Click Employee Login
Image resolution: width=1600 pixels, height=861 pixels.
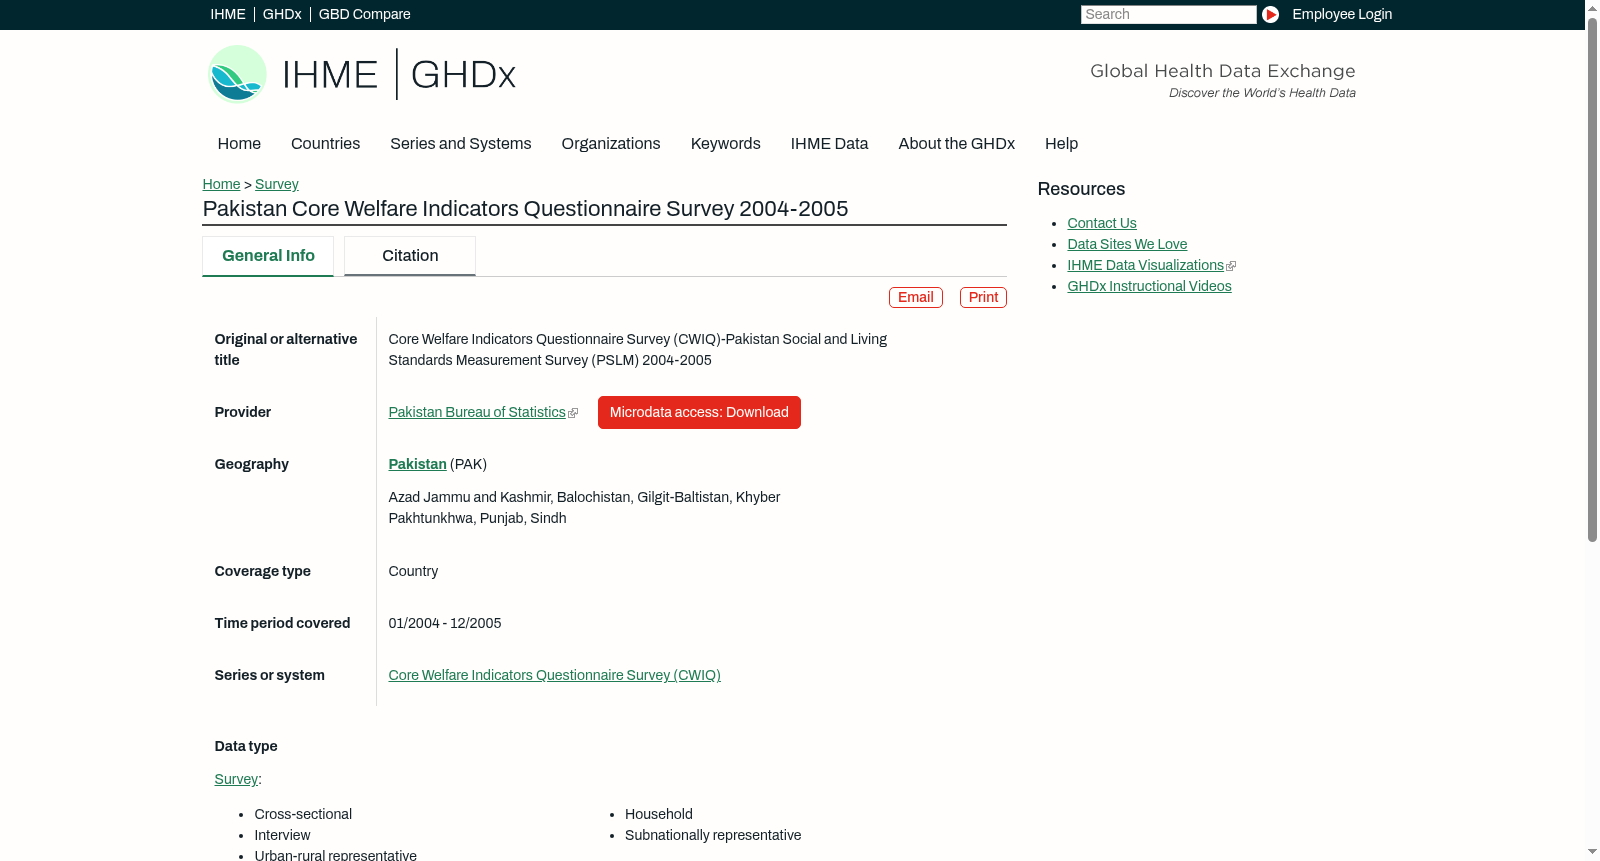tap(1342, 14)
